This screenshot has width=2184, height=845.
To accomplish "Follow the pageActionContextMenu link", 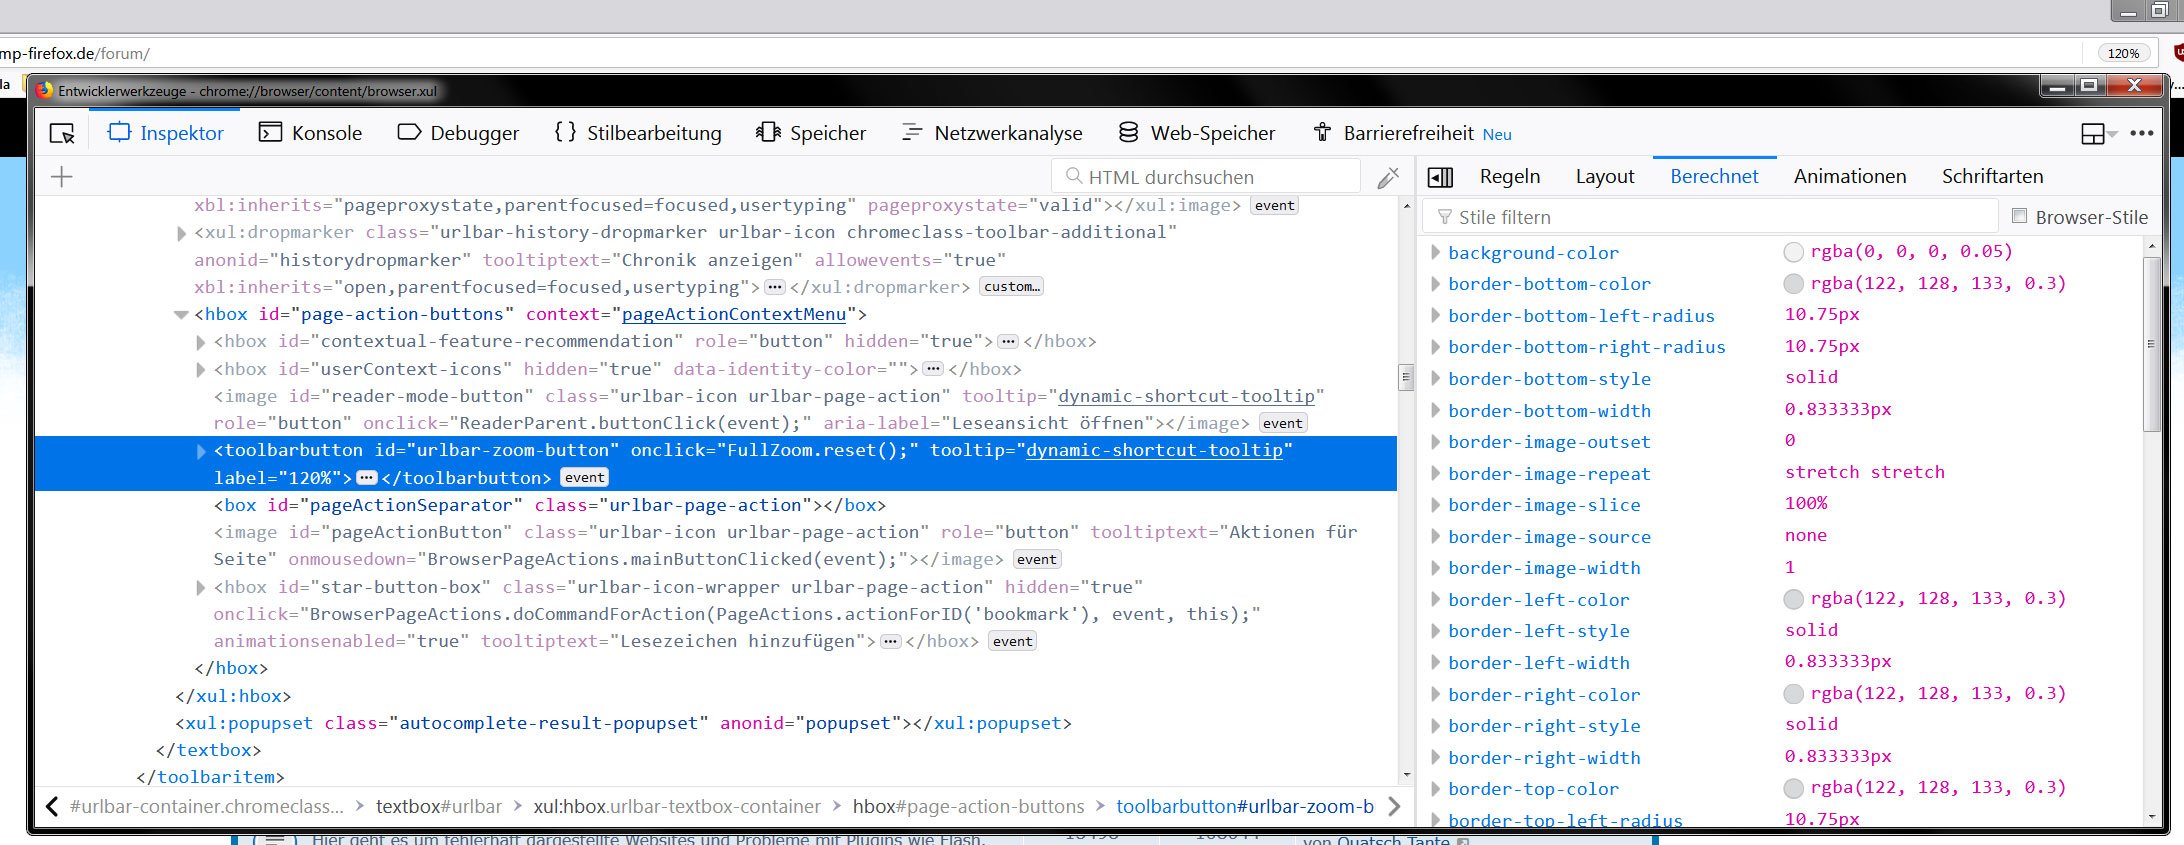I will coord(733,314).
